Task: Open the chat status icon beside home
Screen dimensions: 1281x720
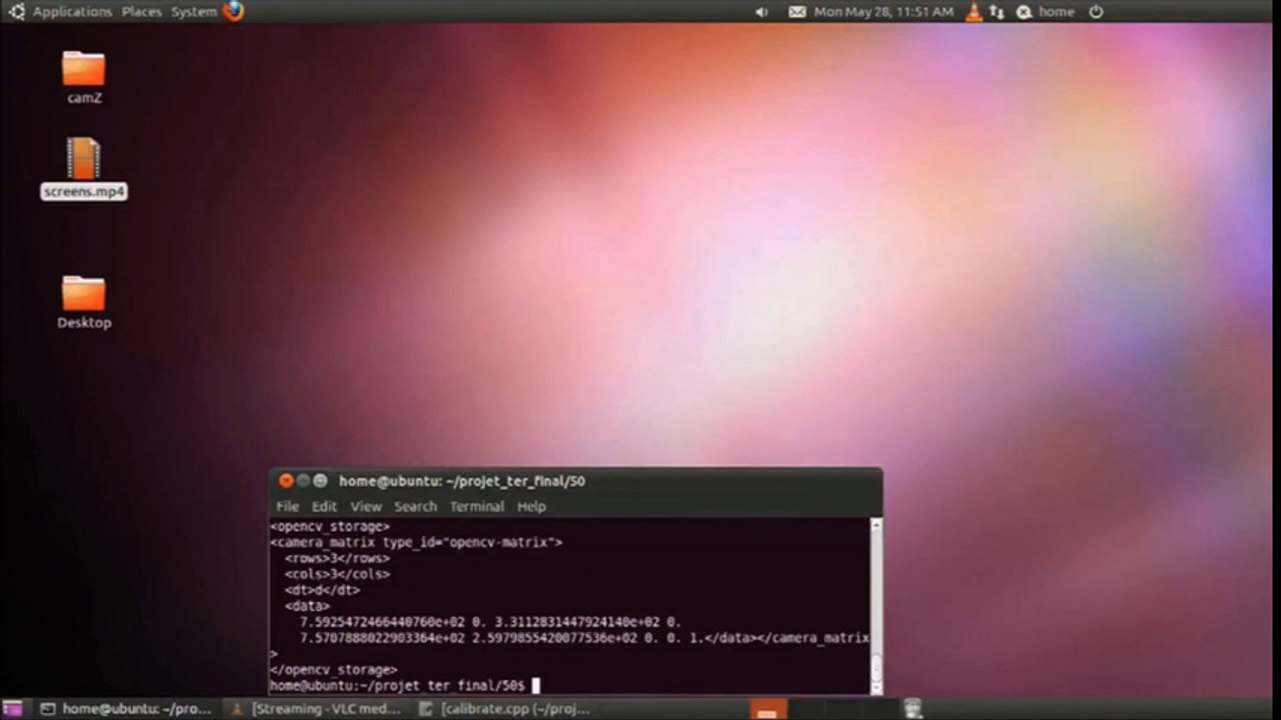Action: tap(1024, 12)
